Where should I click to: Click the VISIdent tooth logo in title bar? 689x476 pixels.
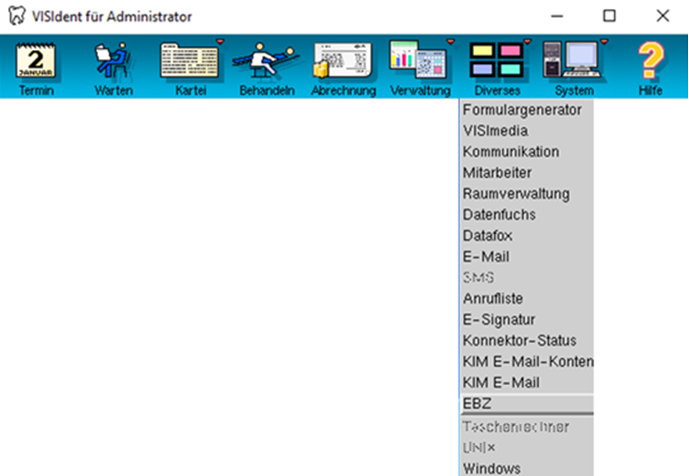click(17, 16)
